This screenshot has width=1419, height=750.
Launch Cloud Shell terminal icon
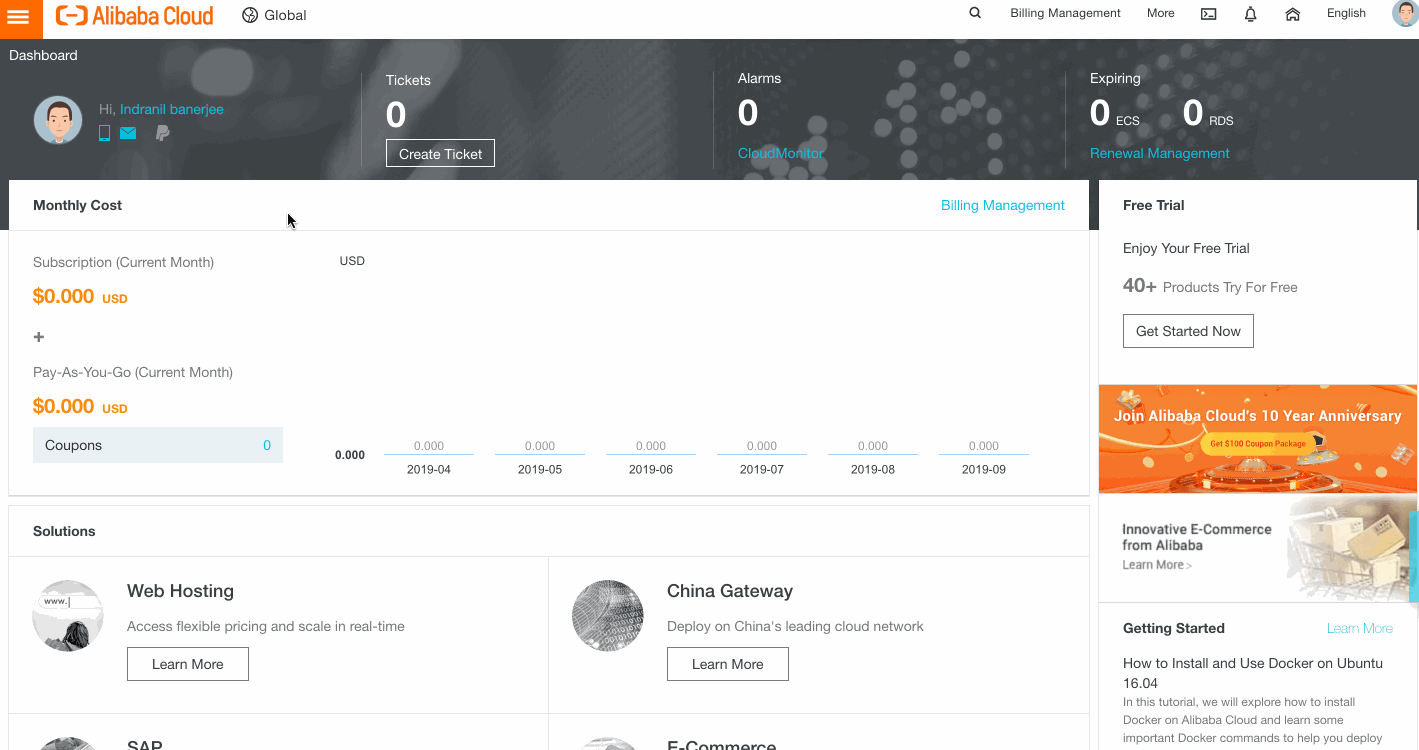(1208, 14)
